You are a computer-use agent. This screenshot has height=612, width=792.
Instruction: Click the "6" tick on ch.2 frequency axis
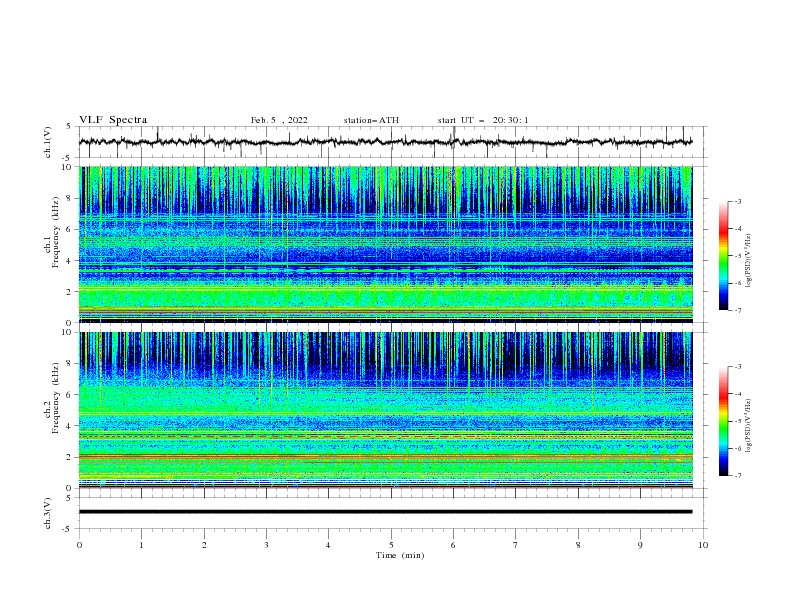[69, 395]
